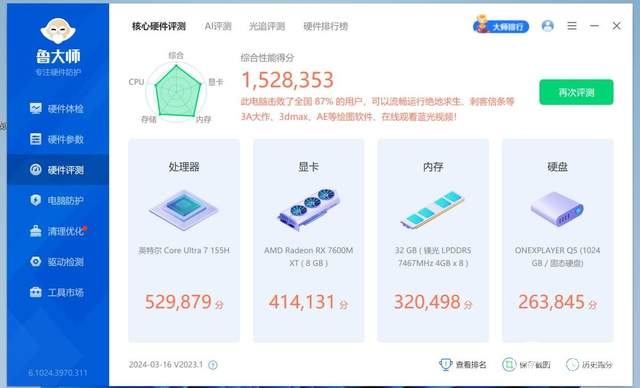Image resolution: width=640 pixels, height=388 pixels.
Task: Open 驱动检测 in the sidebar
Action: 57,262
